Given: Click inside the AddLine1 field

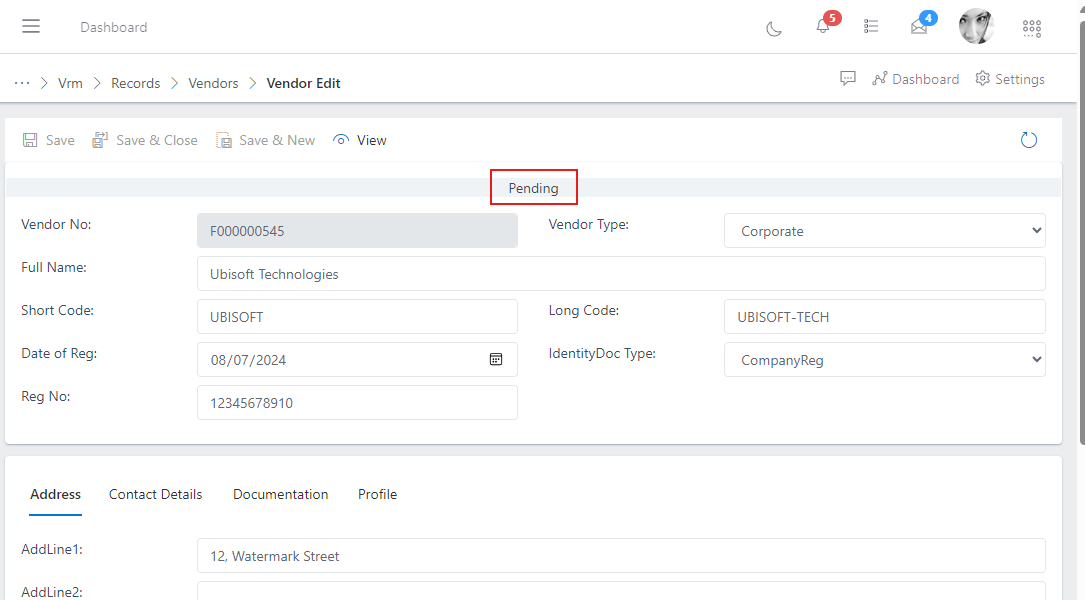Looking at the screenshot, I should 621,555.
